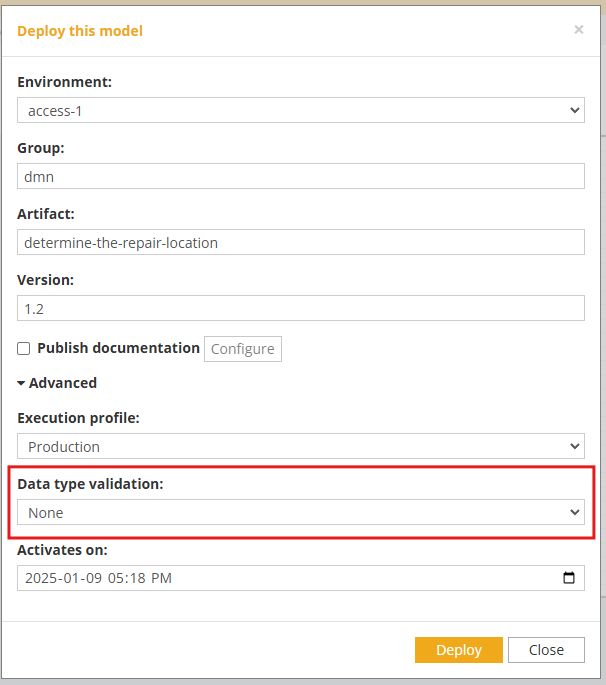Focus the Group field containing dmn
This screenshot has height=685, width=606.
[301, 176]
